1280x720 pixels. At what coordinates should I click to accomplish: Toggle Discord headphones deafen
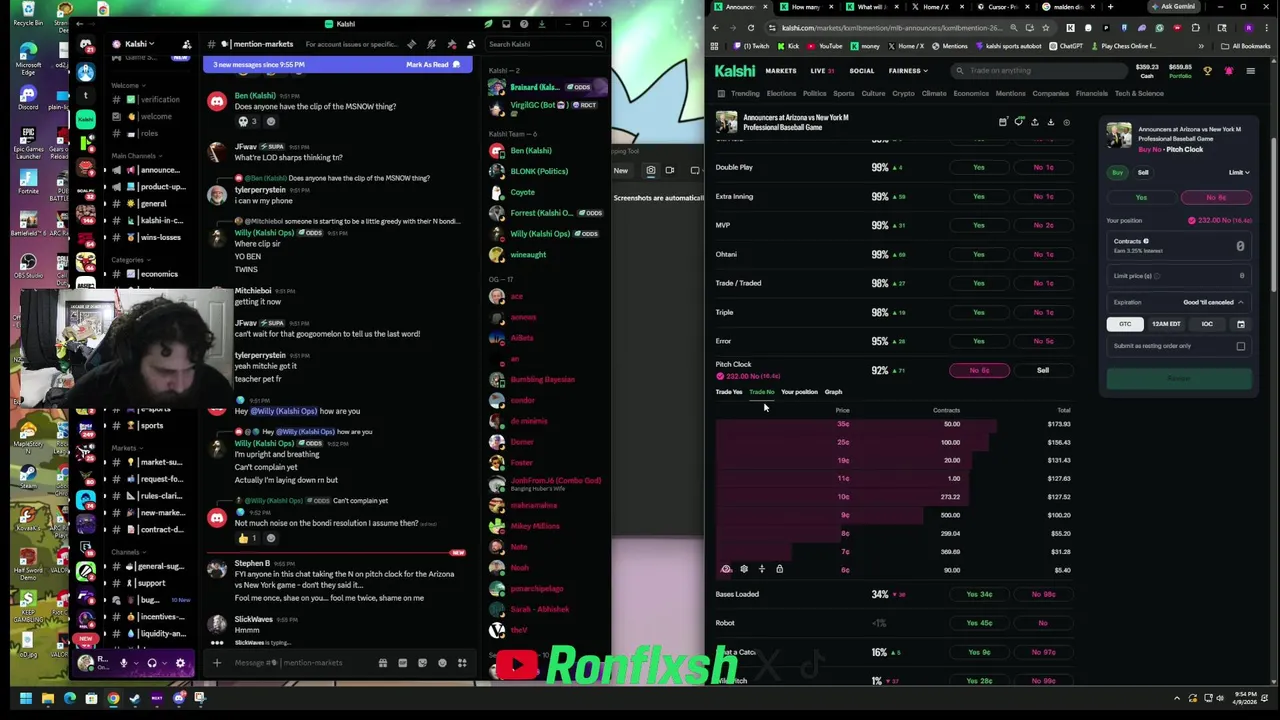152,662
